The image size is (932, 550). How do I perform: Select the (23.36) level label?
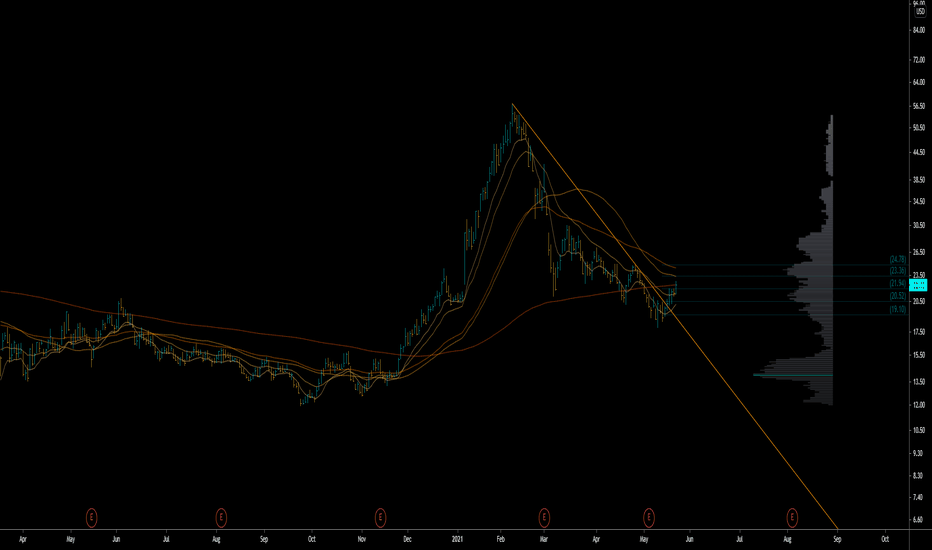[x=898, y=271]
